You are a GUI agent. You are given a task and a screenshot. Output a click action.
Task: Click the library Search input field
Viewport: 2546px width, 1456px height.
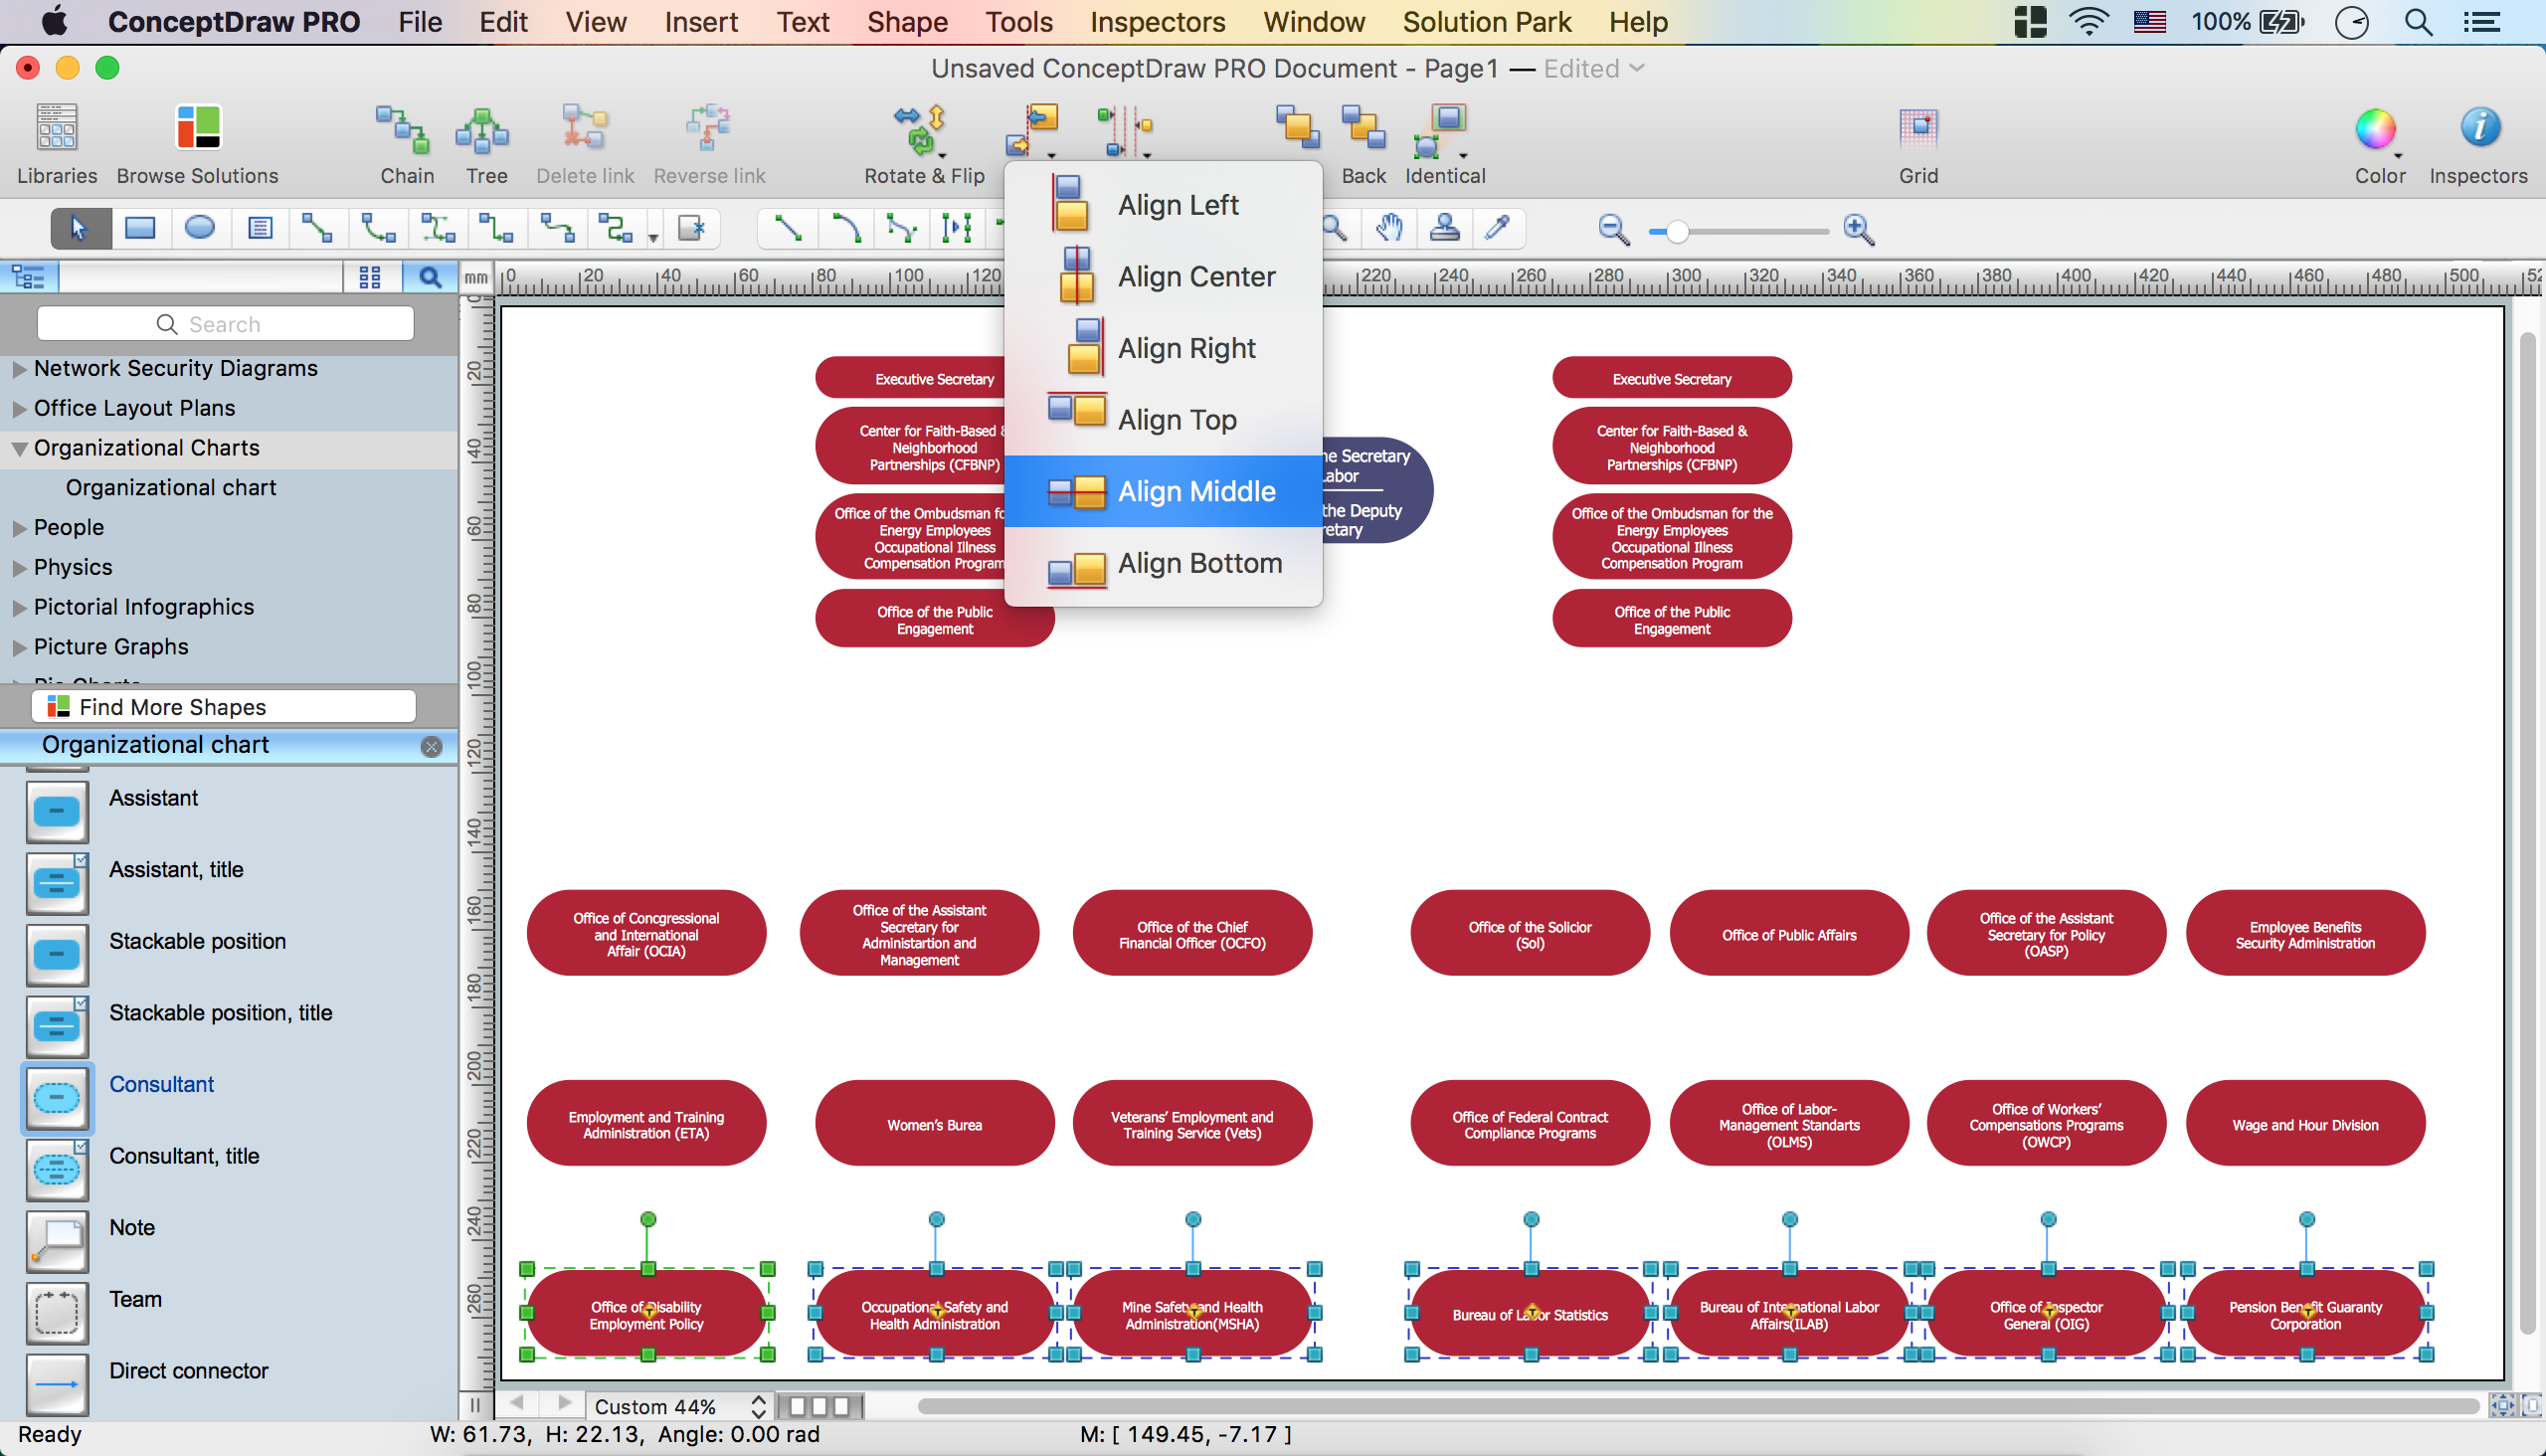(x=225, y=324)
